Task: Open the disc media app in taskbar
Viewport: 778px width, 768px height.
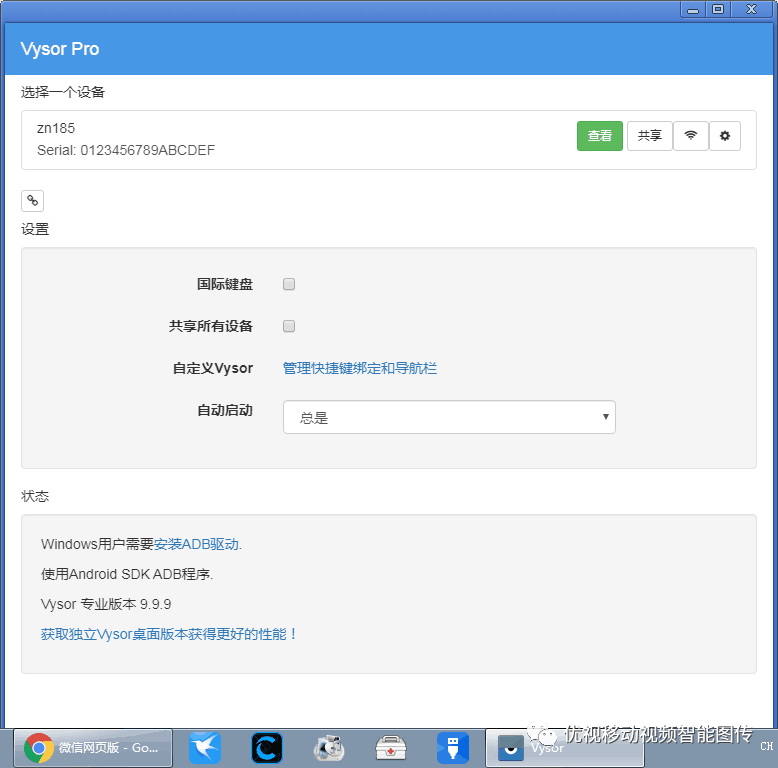Action: [328, 748]
